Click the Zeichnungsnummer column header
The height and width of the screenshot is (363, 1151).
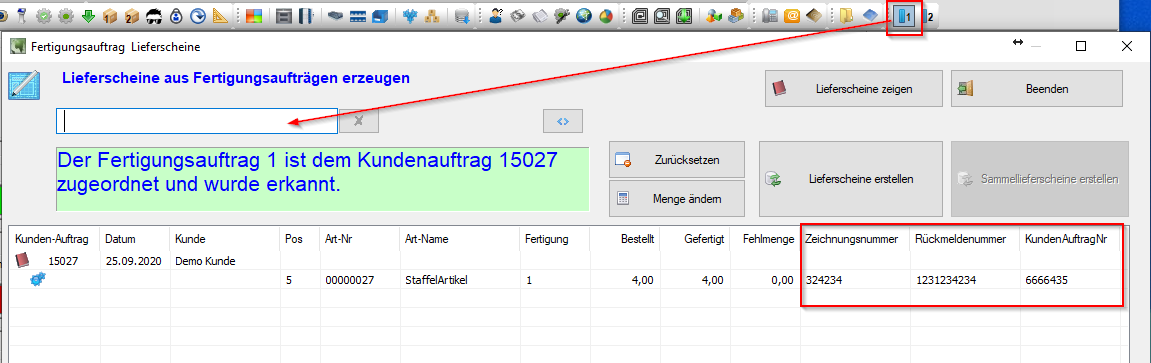852,239
